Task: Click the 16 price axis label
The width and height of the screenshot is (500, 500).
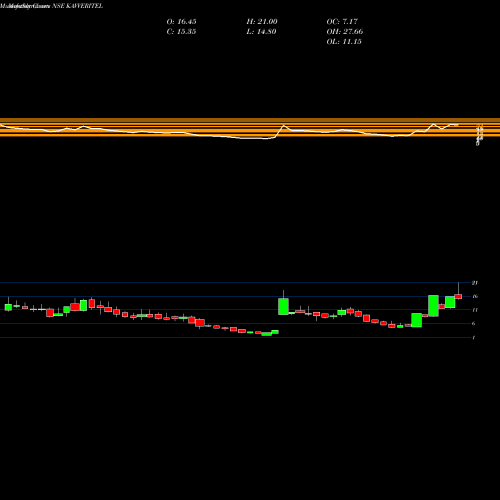Action: pos(475,296)
